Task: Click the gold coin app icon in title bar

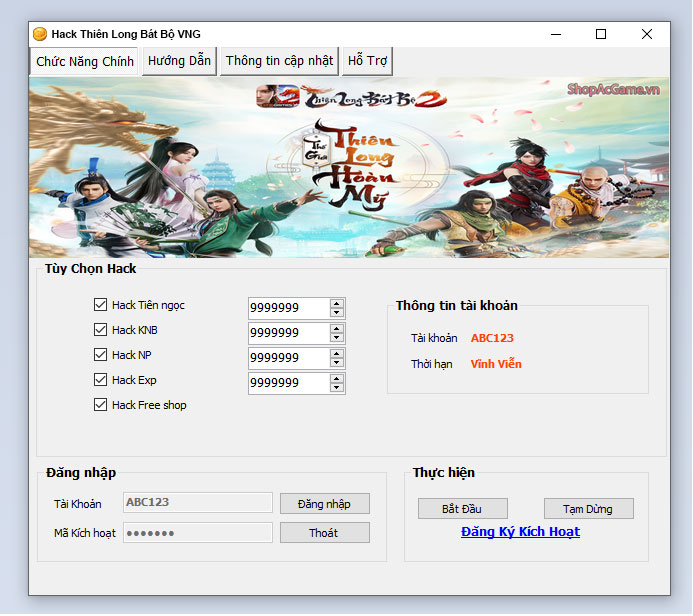Action: tap(40, 34)
